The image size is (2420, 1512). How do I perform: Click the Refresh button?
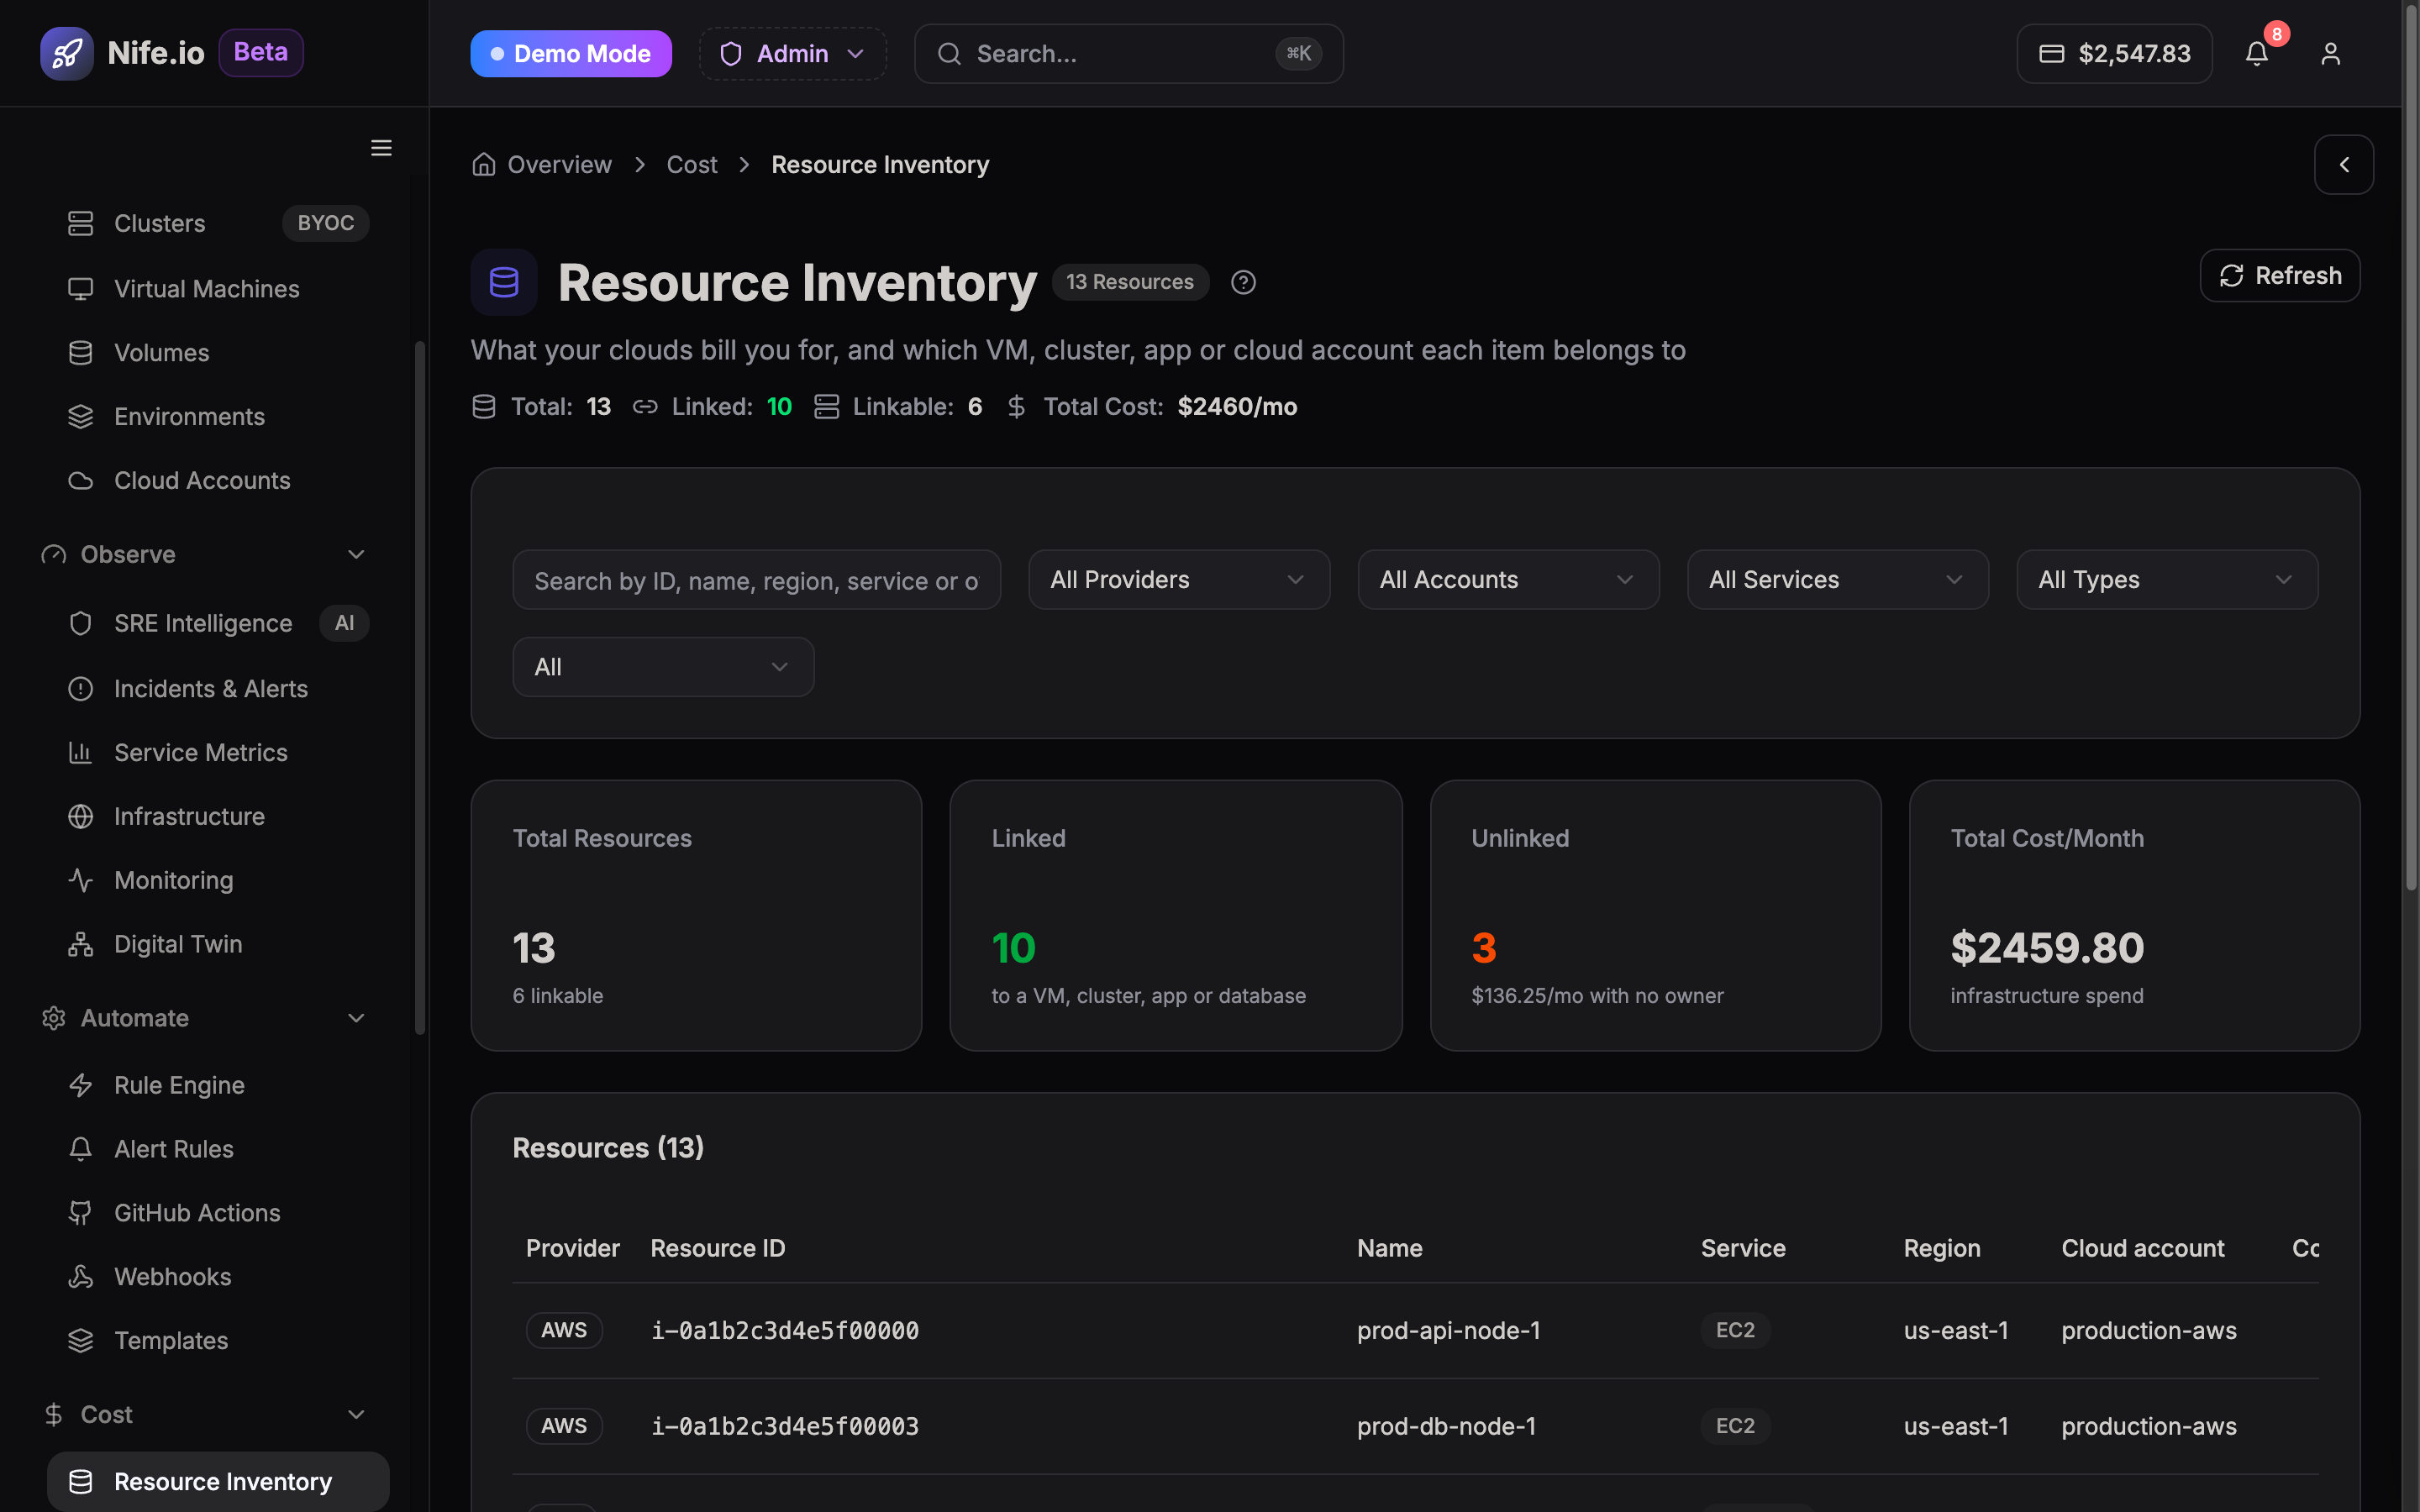click(x=2280, y=276)
